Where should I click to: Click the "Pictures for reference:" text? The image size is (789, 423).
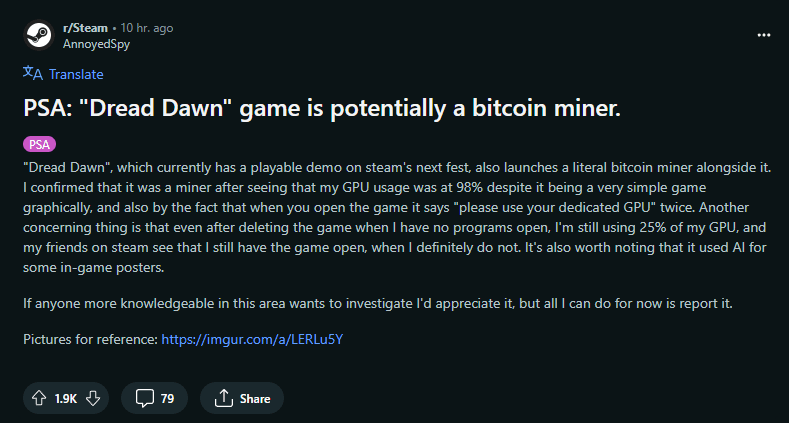click(x=90, y=339)
